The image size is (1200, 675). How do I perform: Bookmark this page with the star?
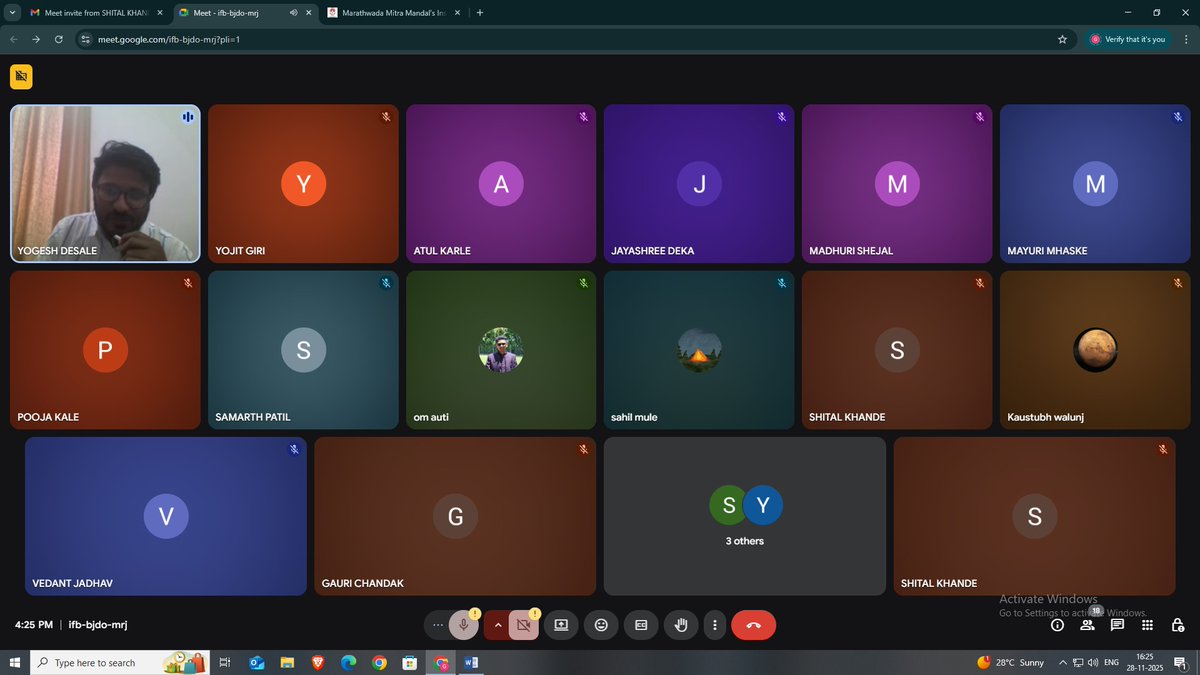[x=1062, y=39]
